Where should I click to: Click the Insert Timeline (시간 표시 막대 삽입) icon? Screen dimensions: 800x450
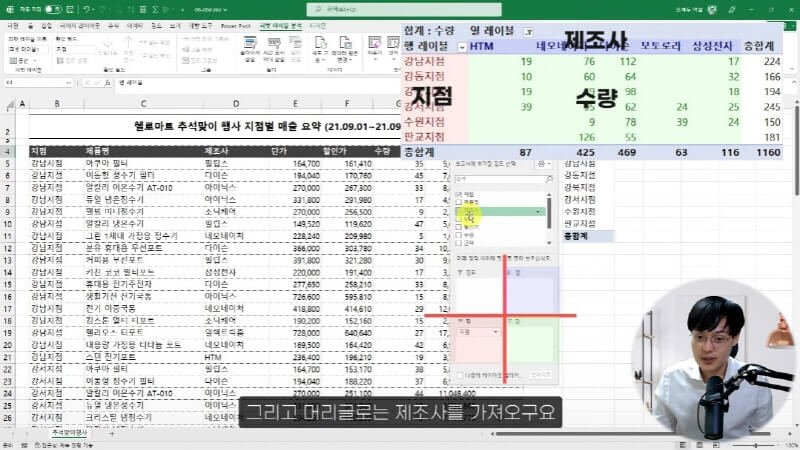pos(274,49)
